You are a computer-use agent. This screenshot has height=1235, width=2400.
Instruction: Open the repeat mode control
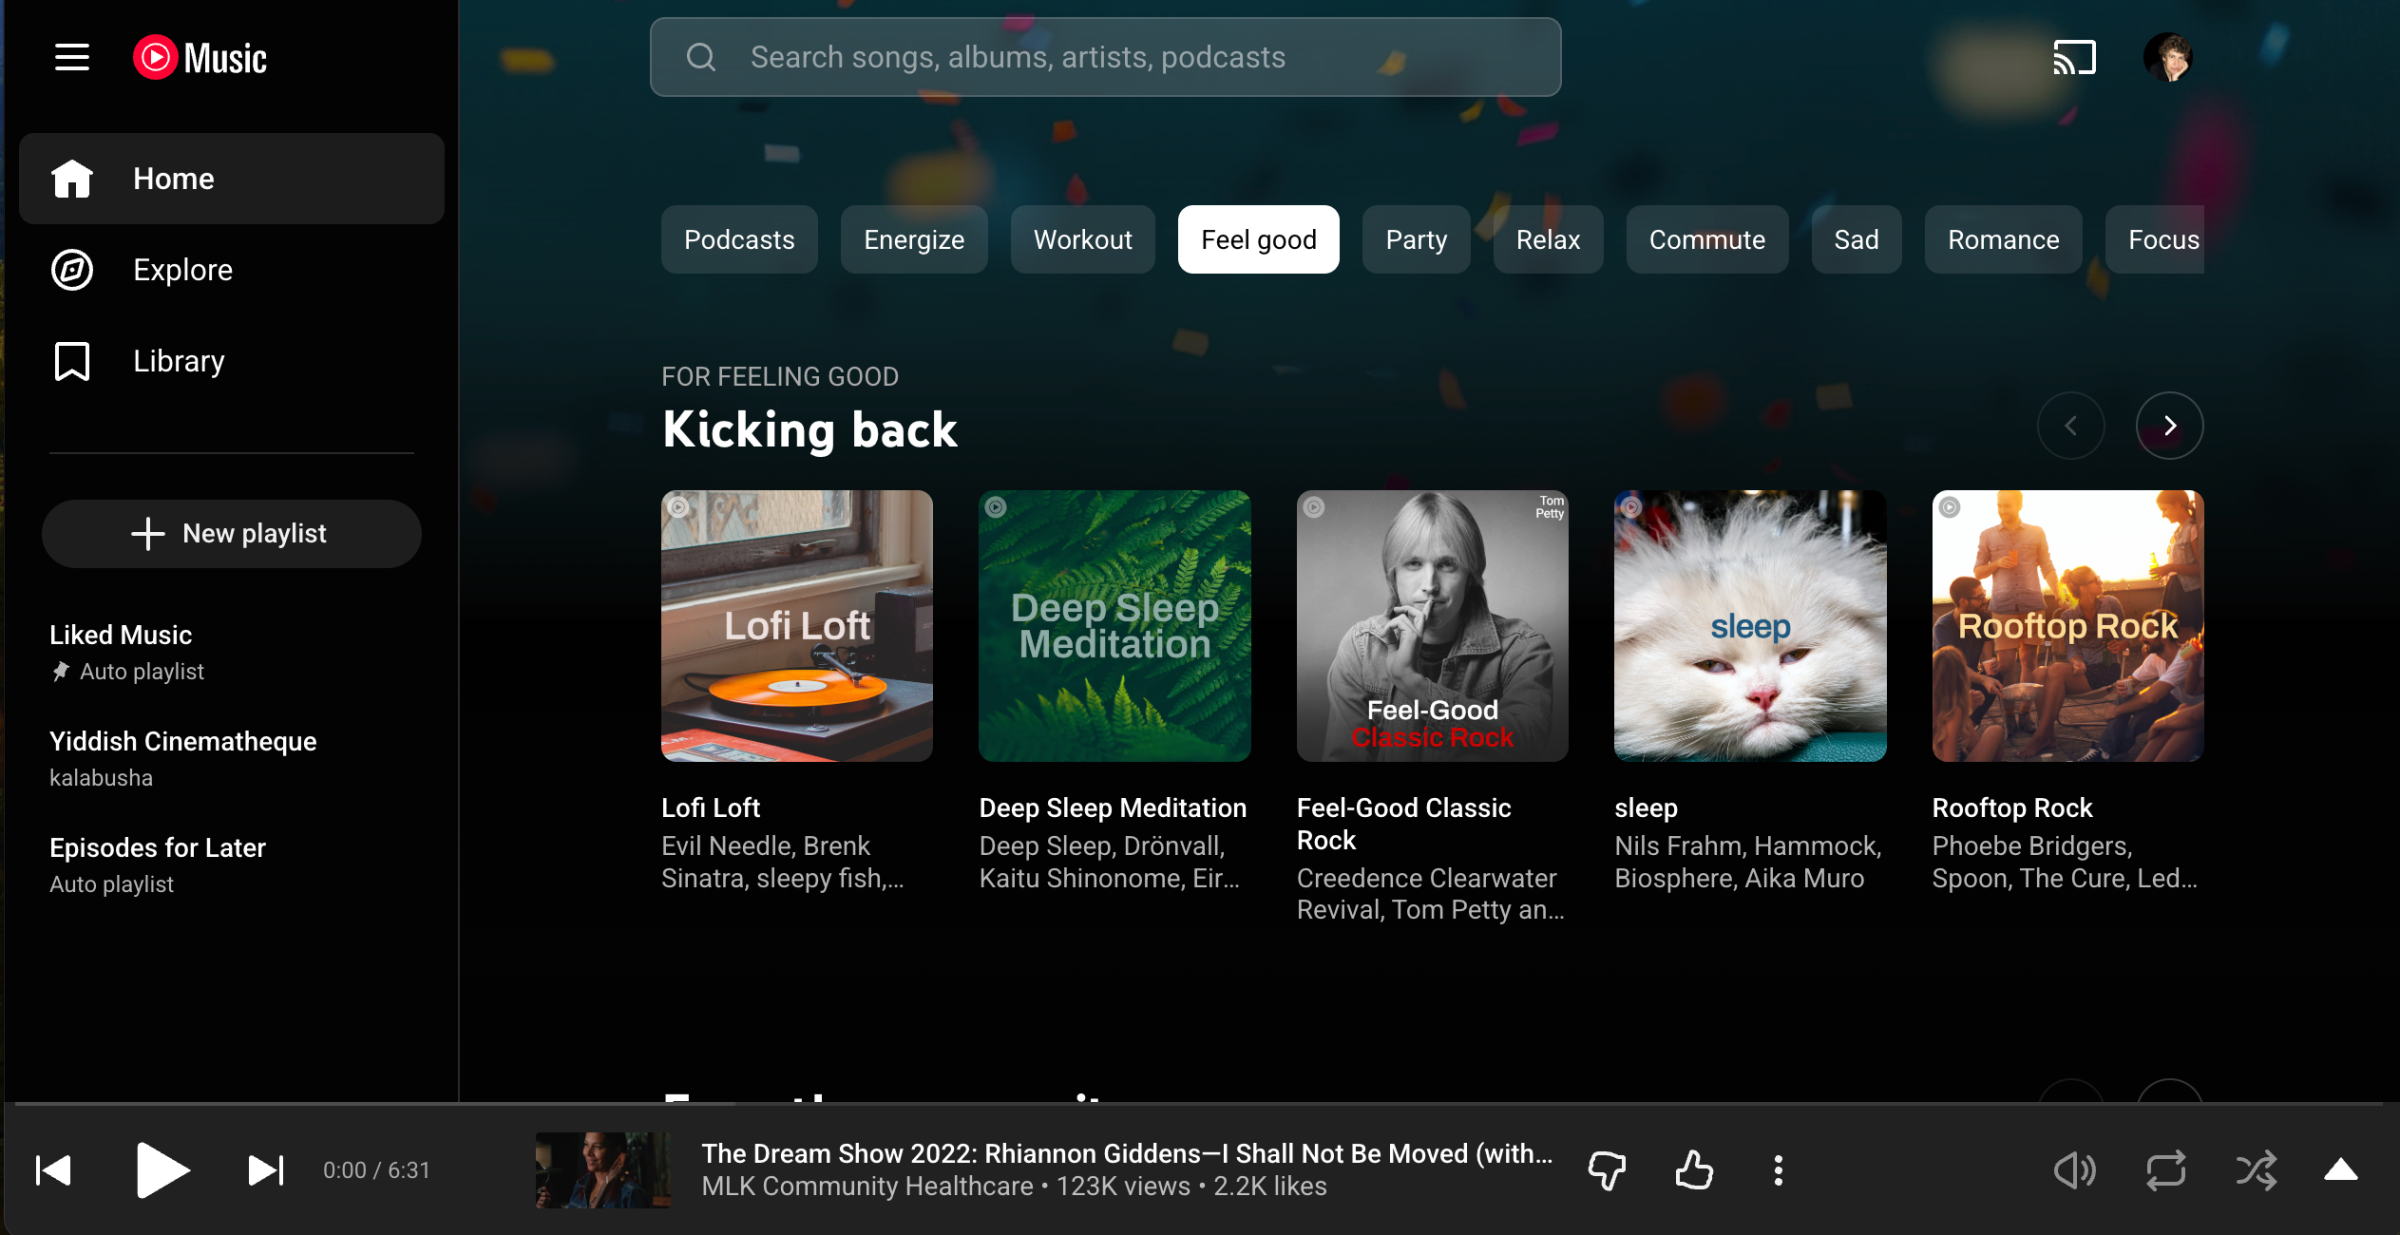2166,1169
